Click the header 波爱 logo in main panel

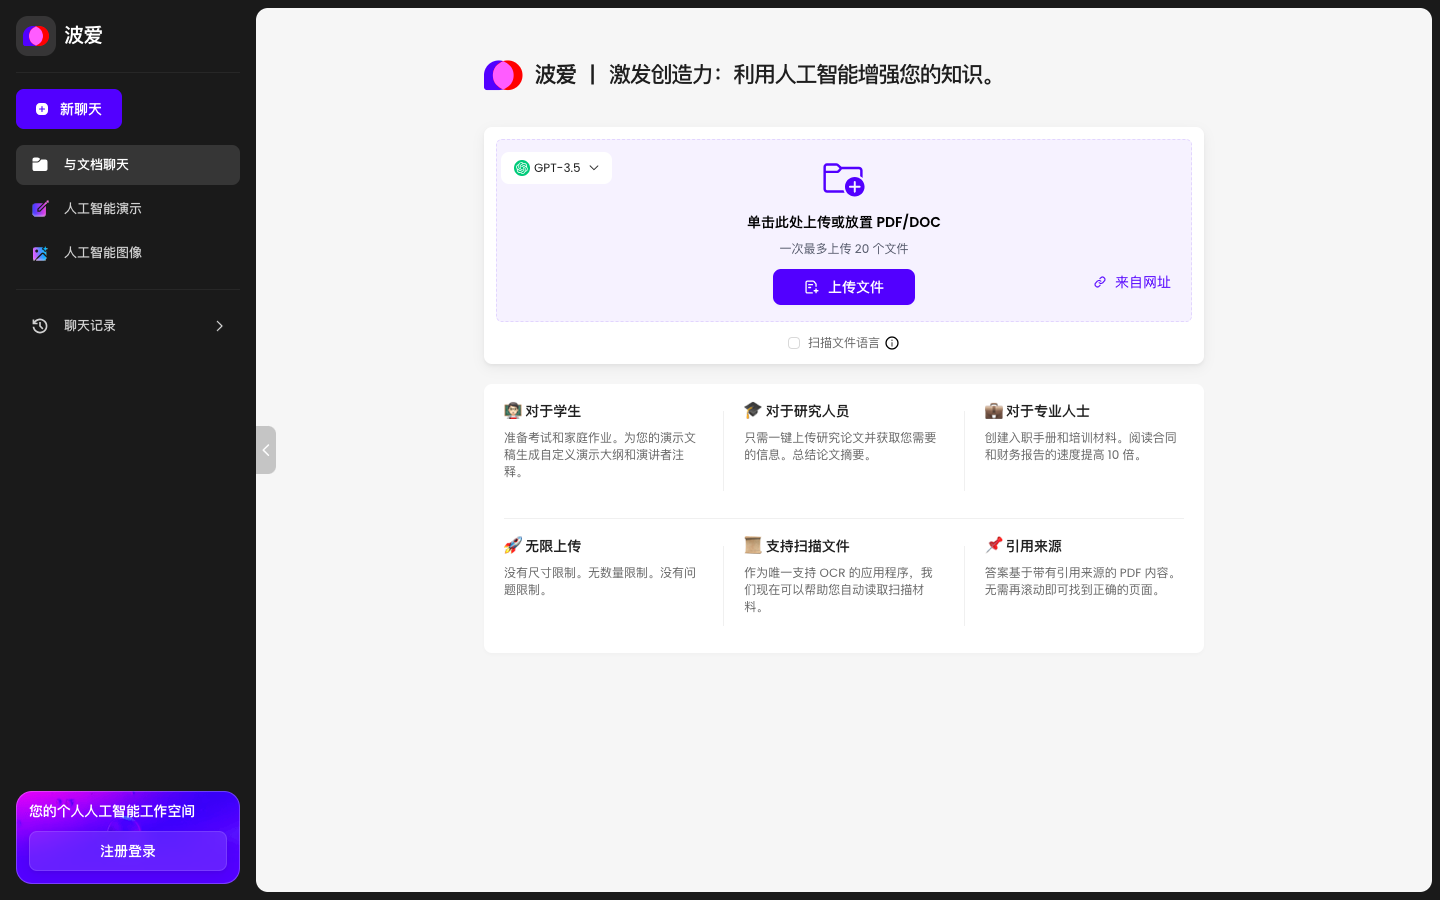pos(503,75)
